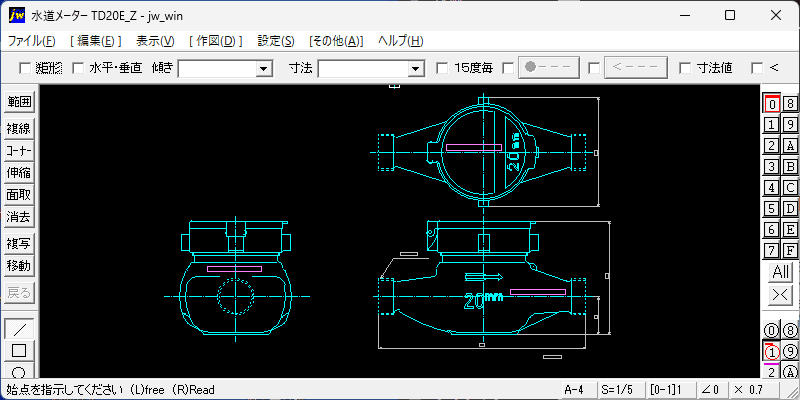Switch to layer 5 button
Image resolution: width=800 pixels, height=400 pixels.
771,208
